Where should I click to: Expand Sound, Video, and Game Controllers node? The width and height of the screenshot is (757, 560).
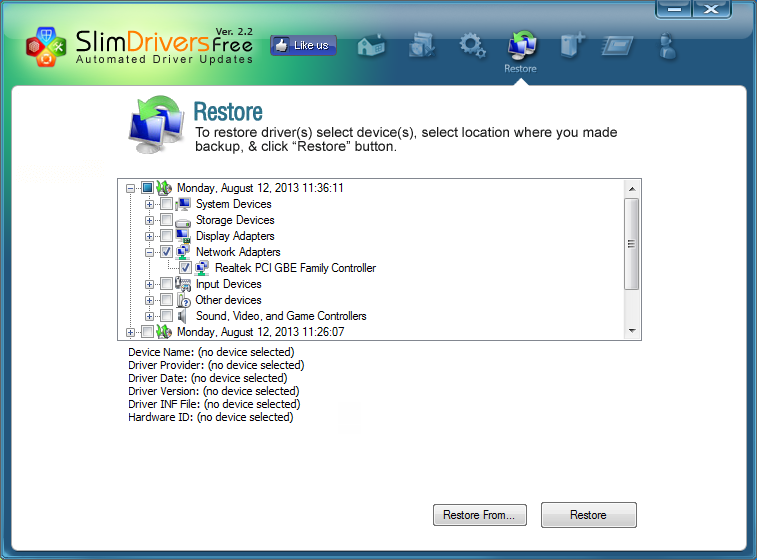[x=149, y=316]
